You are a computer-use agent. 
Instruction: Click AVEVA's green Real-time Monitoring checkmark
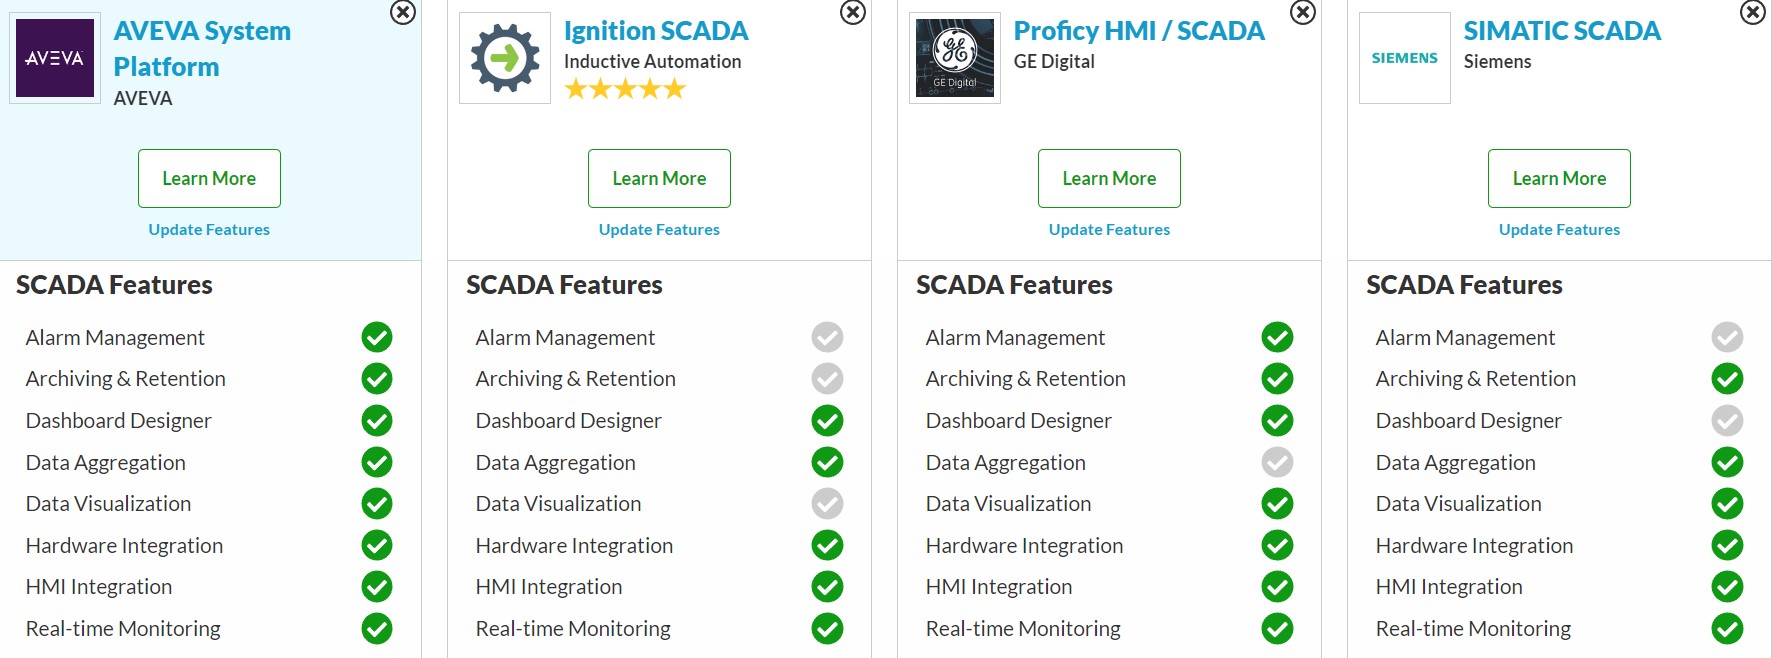377,628
